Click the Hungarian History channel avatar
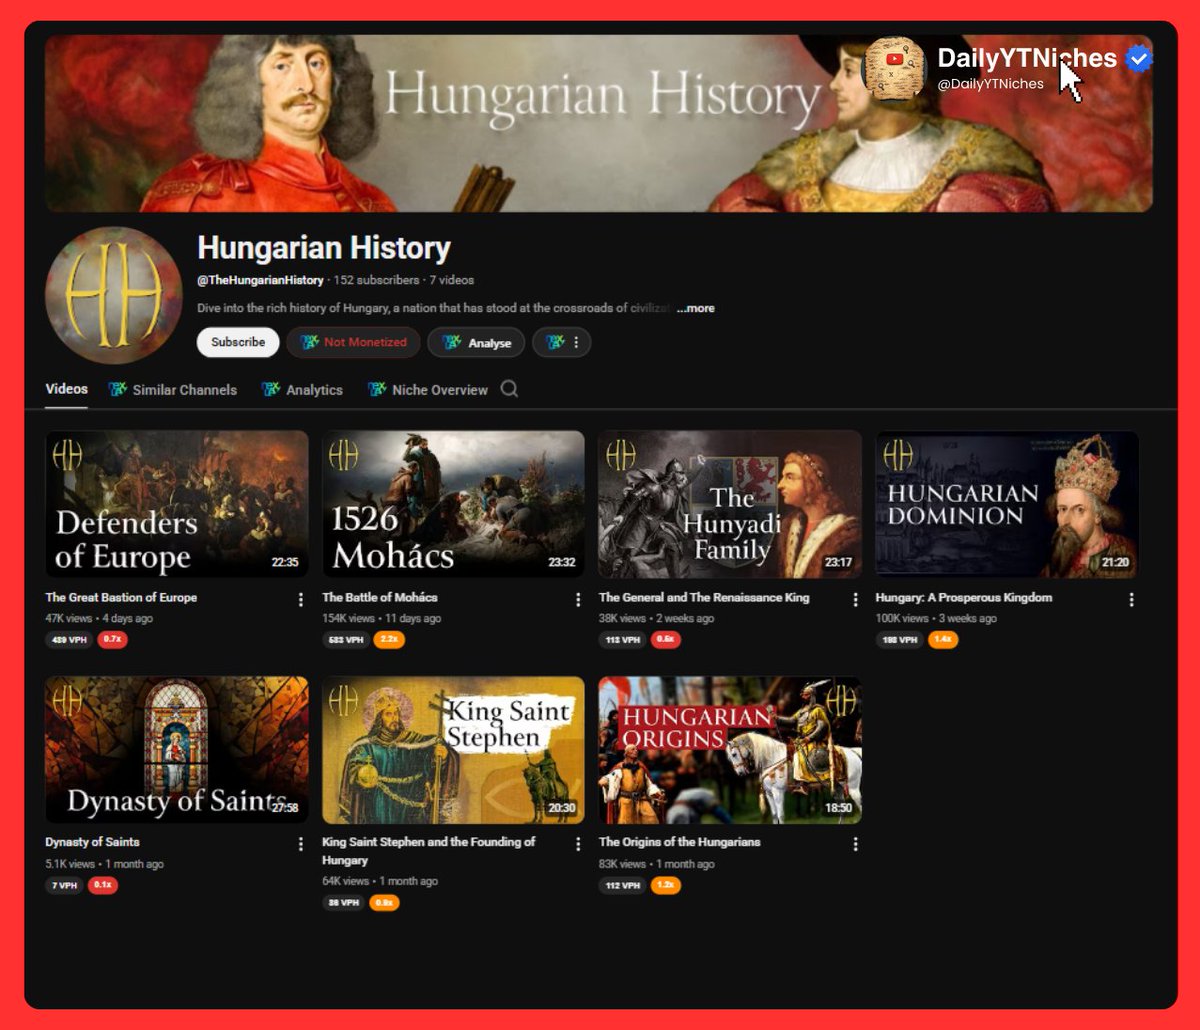Image resolution: width=1200 pixels, height=1030 pixels. (113, 295)
